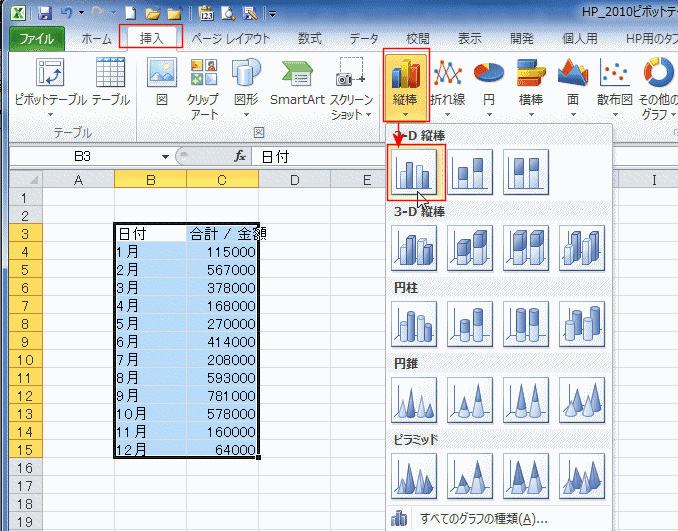Screen dimensions: 678x531
Task: Insert a picture using 図 icon
Action: point(161,86)
